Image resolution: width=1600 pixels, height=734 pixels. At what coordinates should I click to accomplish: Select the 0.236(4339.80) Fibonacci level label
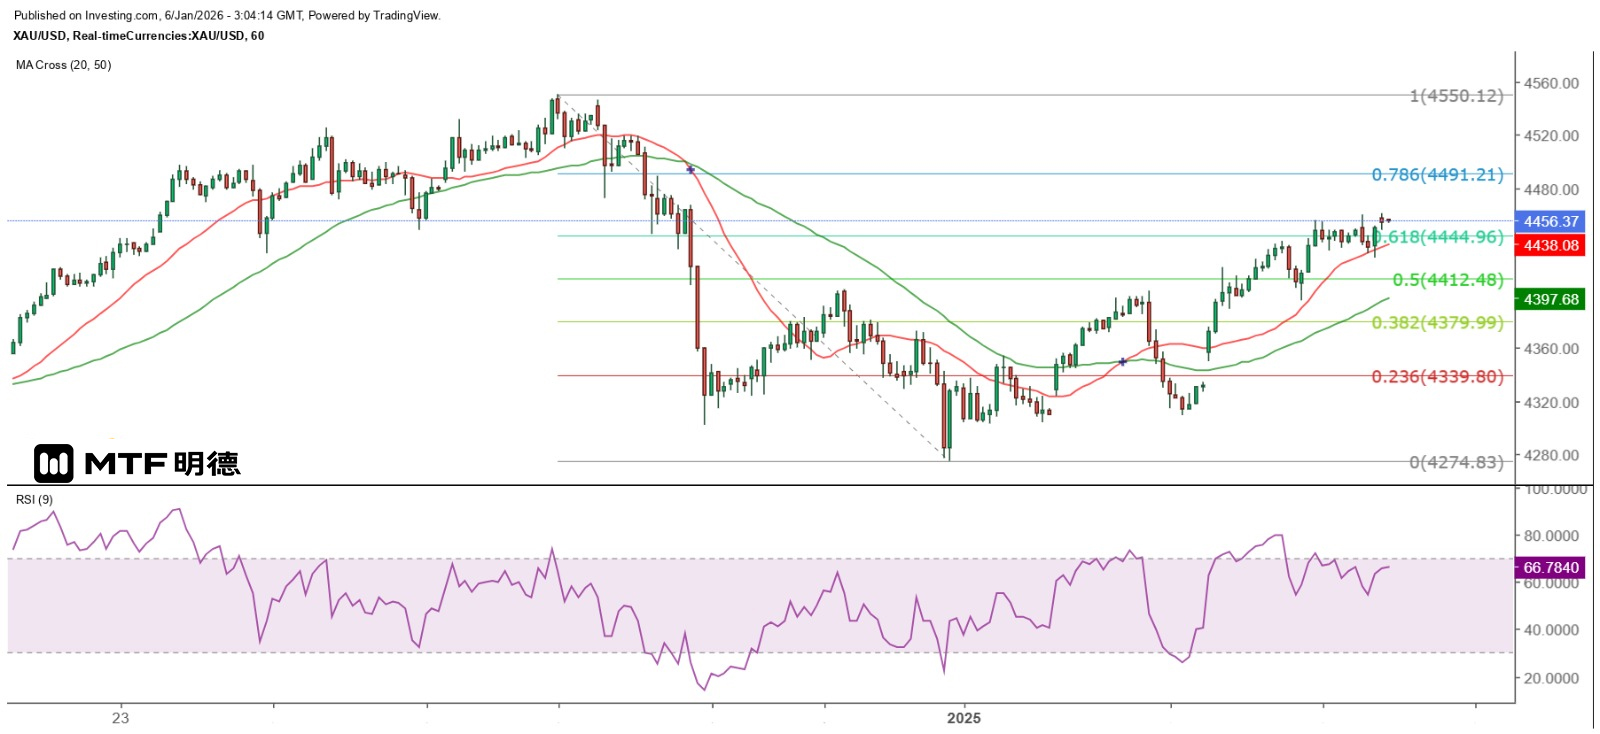tap(1437, 376)
